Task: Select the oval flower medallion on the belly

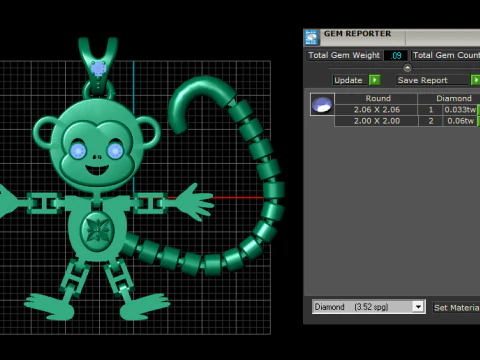Action: click(x=98, y=230)
